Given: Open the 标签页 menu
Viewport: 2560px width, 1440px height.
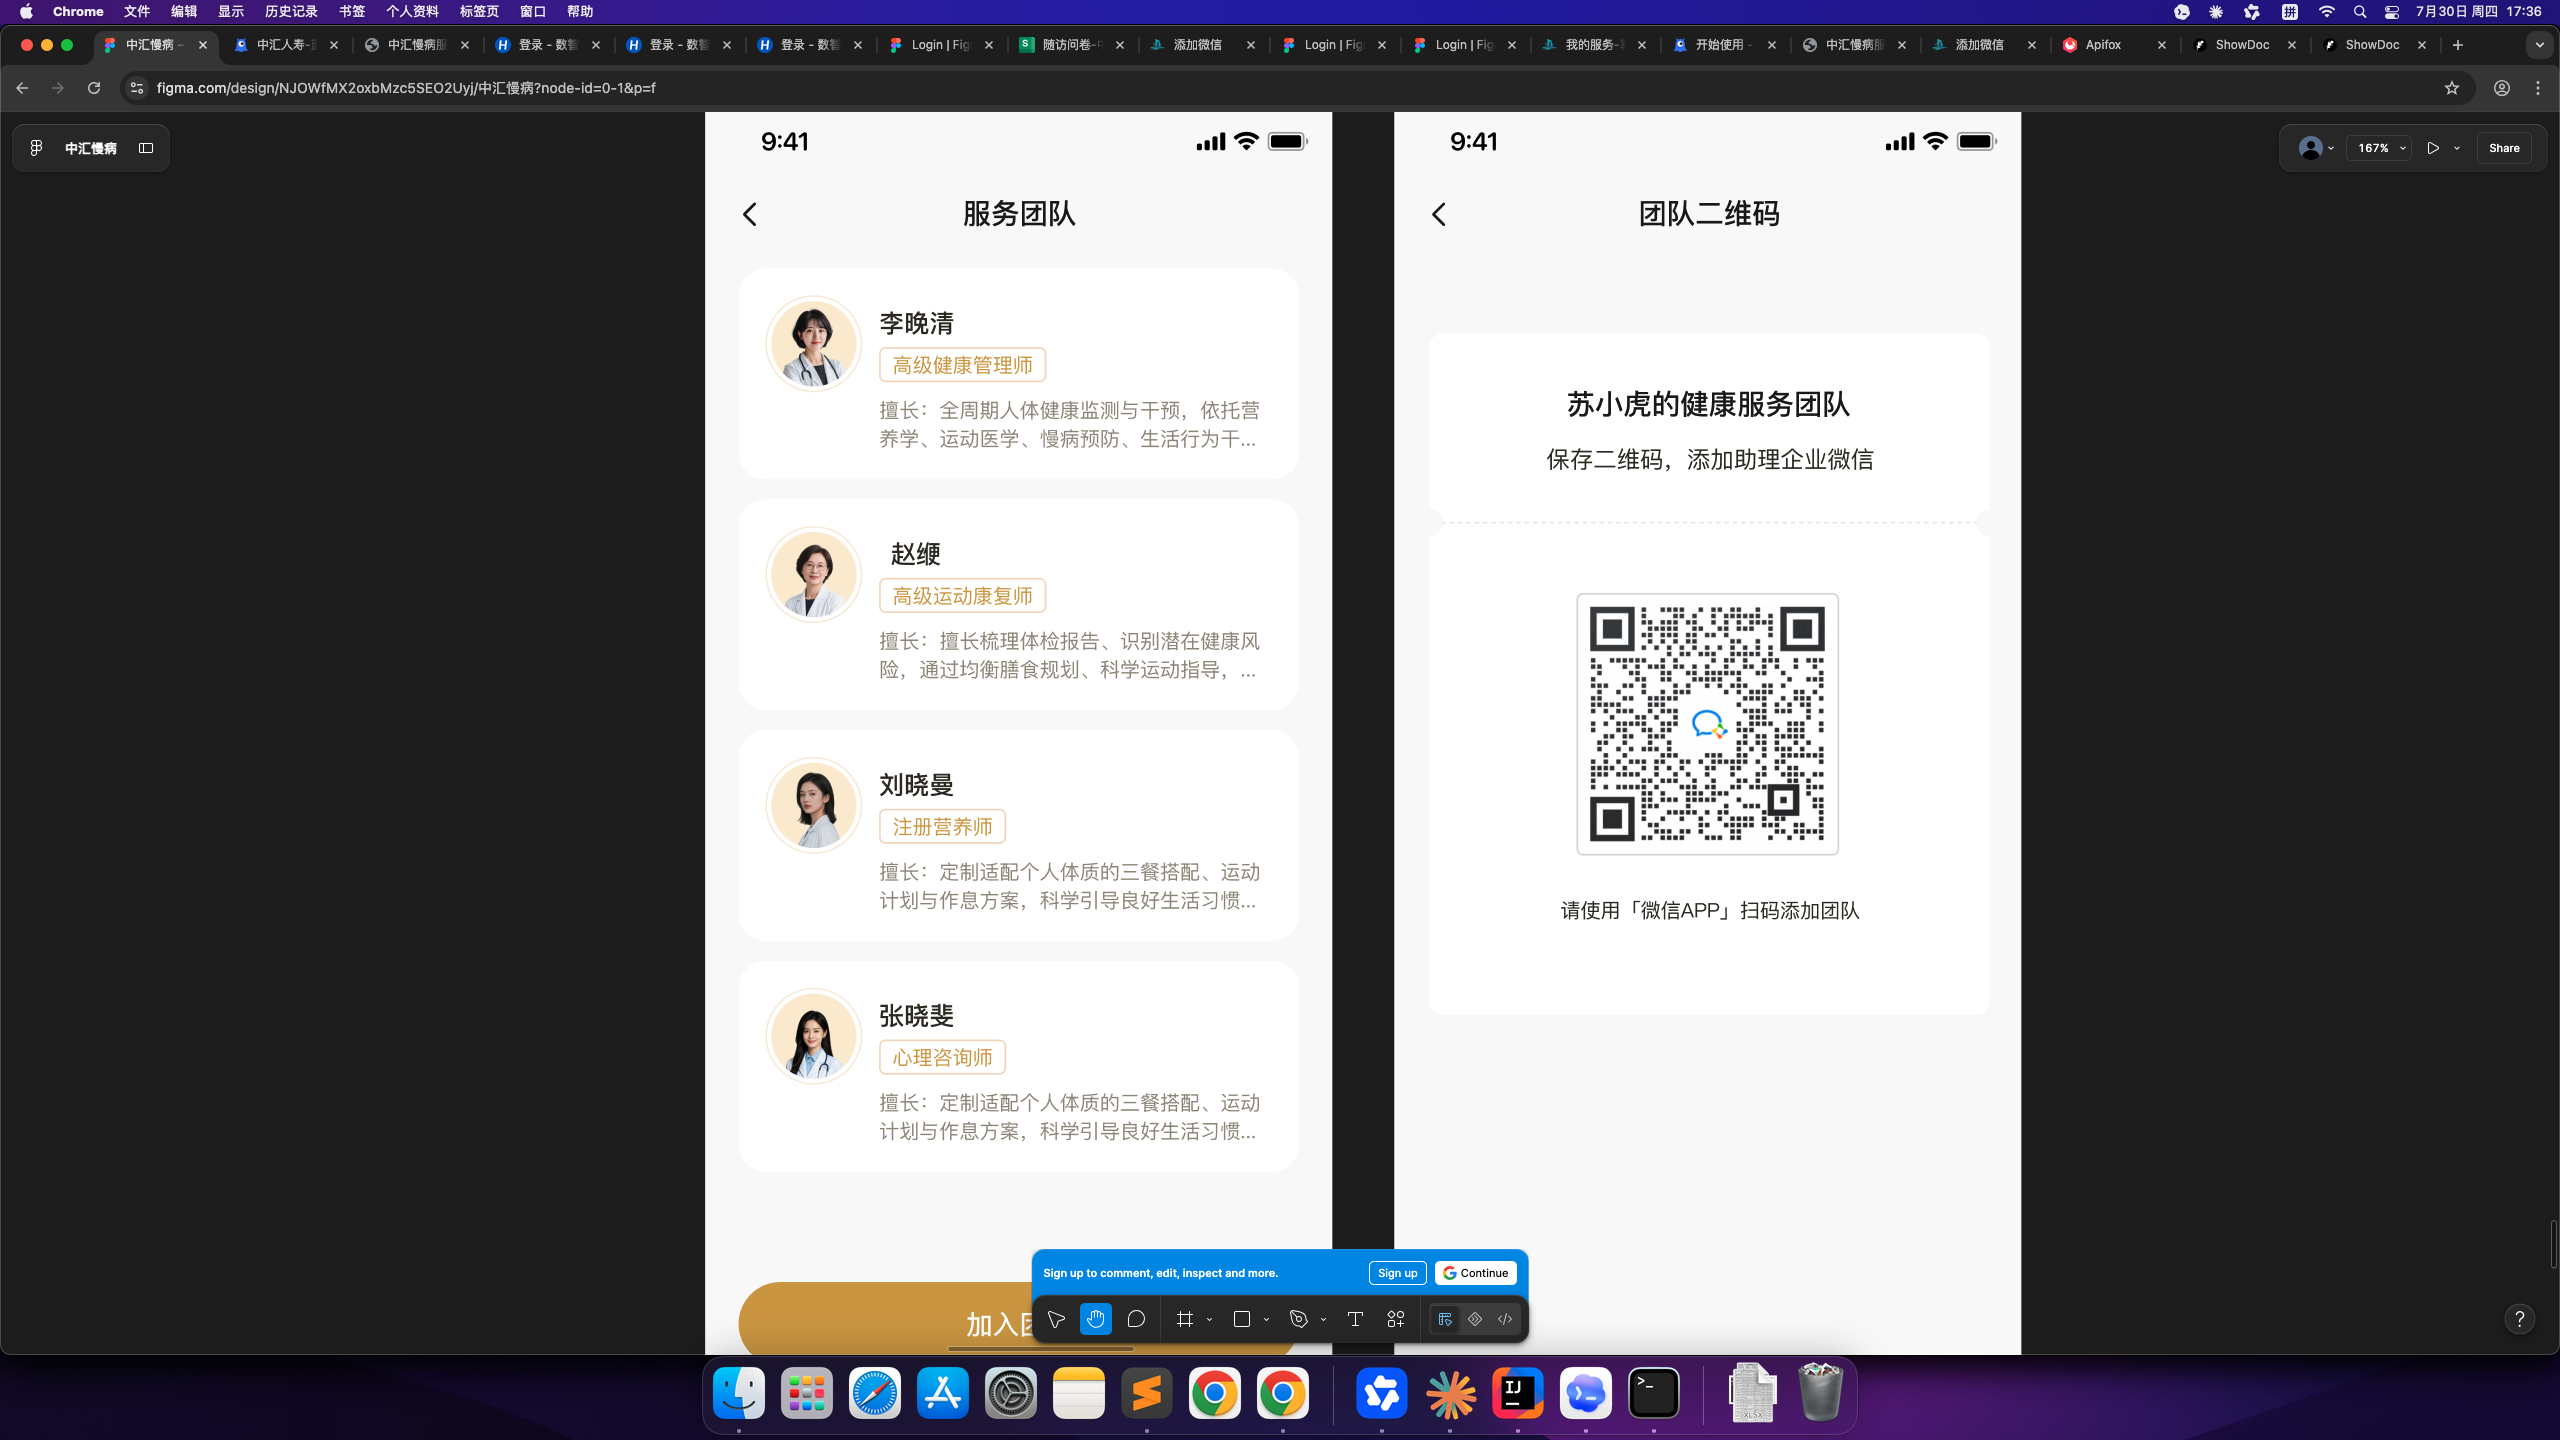Looking at the screenshot, I should (479, 12).
